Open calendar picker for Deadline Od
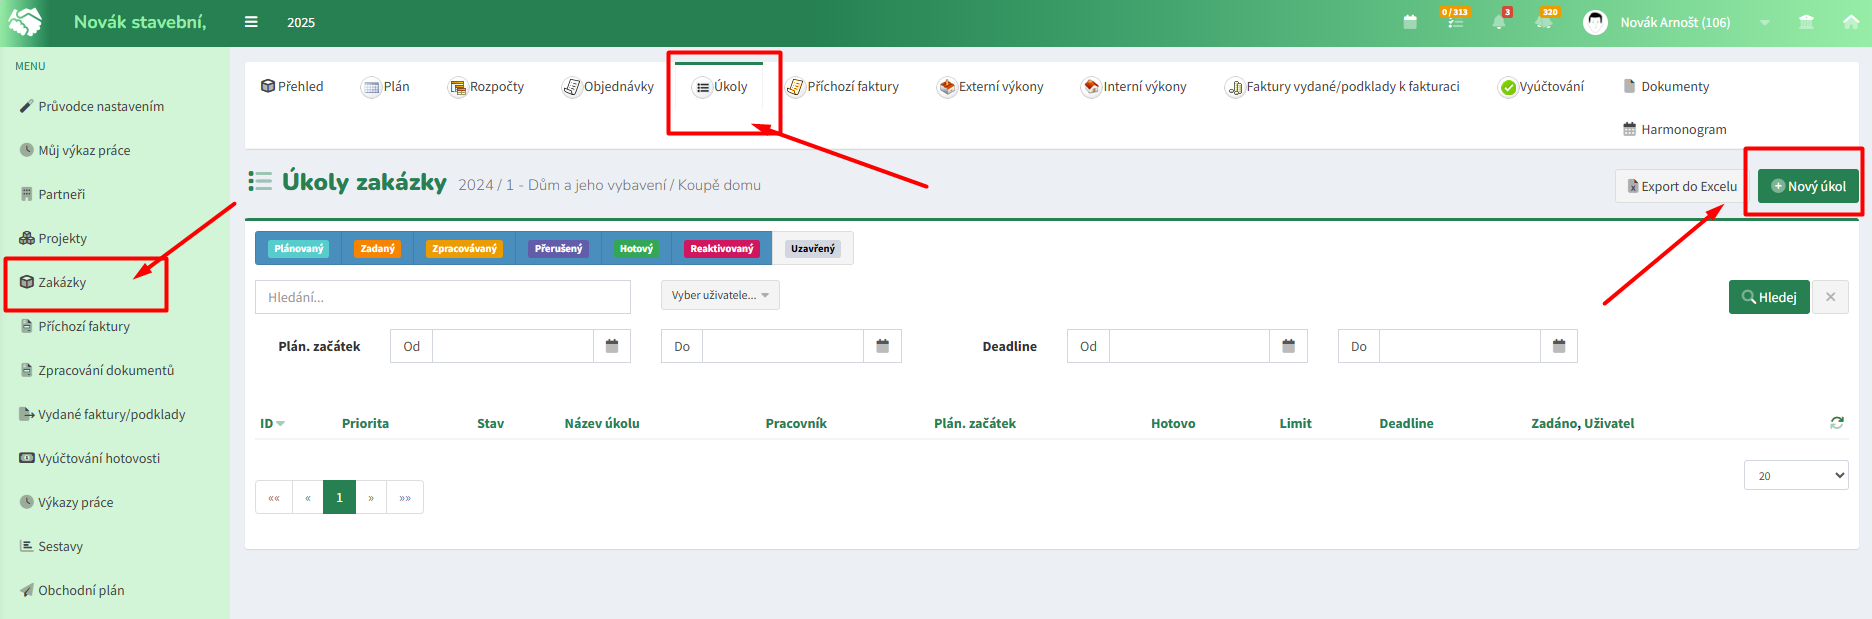 pos(1288,346)
